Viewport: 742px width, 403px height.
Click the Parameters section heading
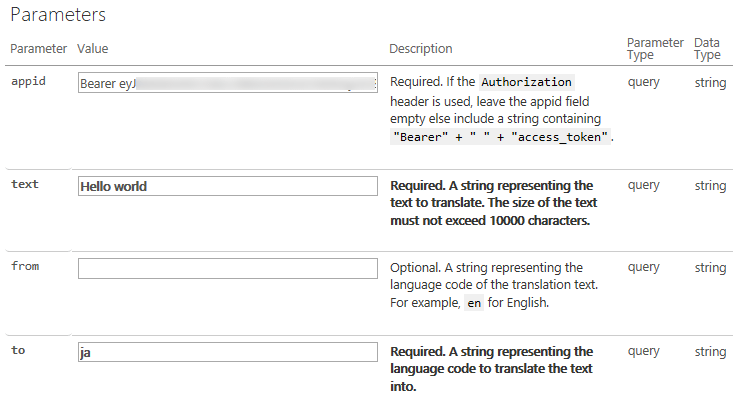click(58, 15)
